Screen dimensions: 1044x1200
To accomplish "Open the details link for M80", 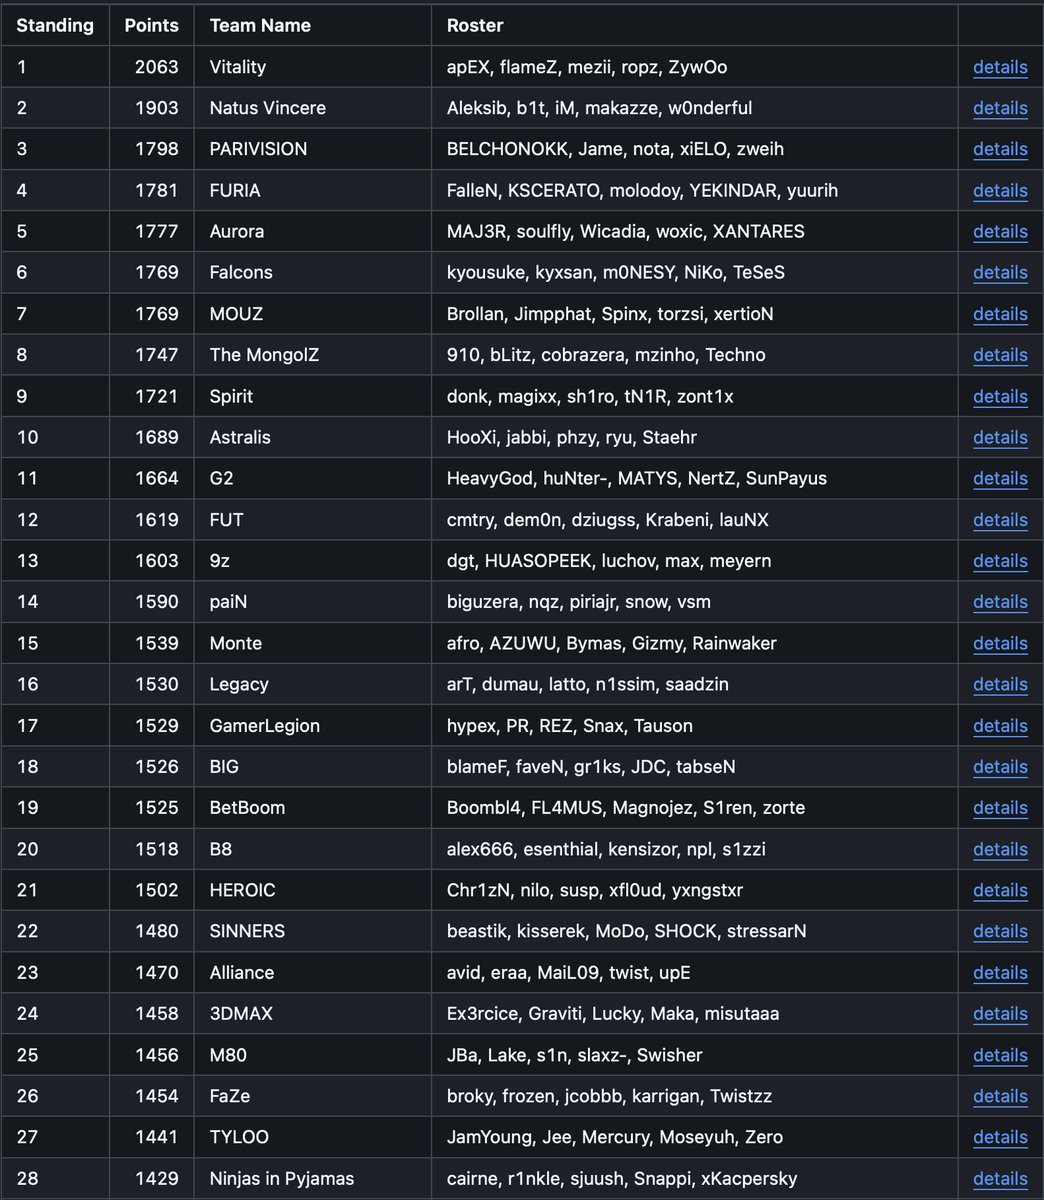I will point(1000,1055).
